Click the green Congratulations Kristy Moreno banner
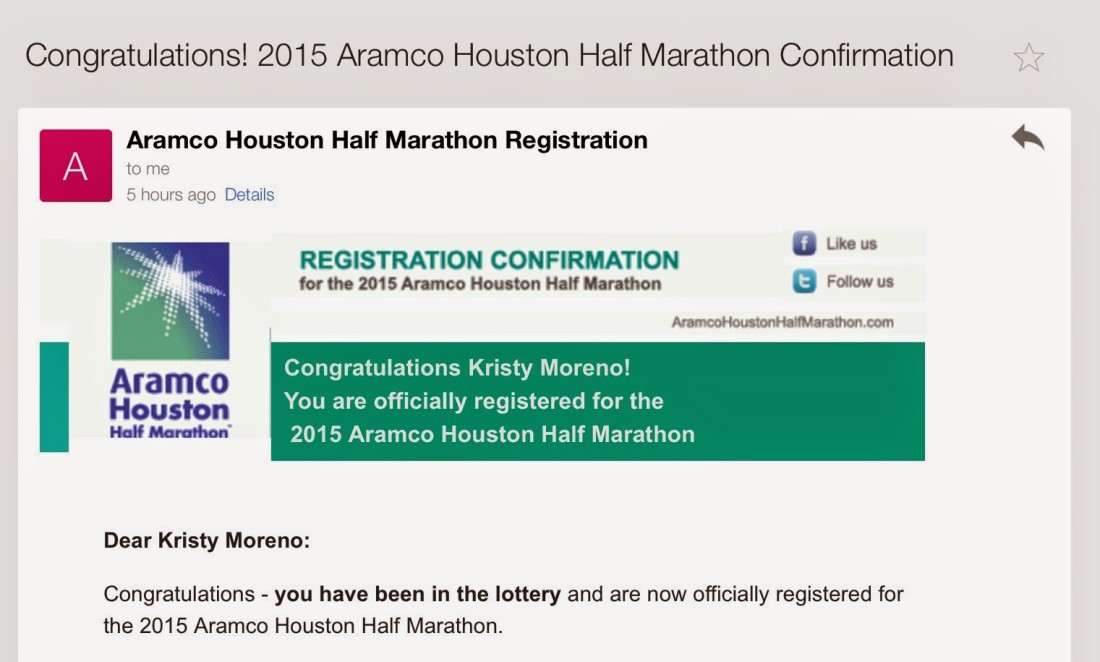 [598, 401]
